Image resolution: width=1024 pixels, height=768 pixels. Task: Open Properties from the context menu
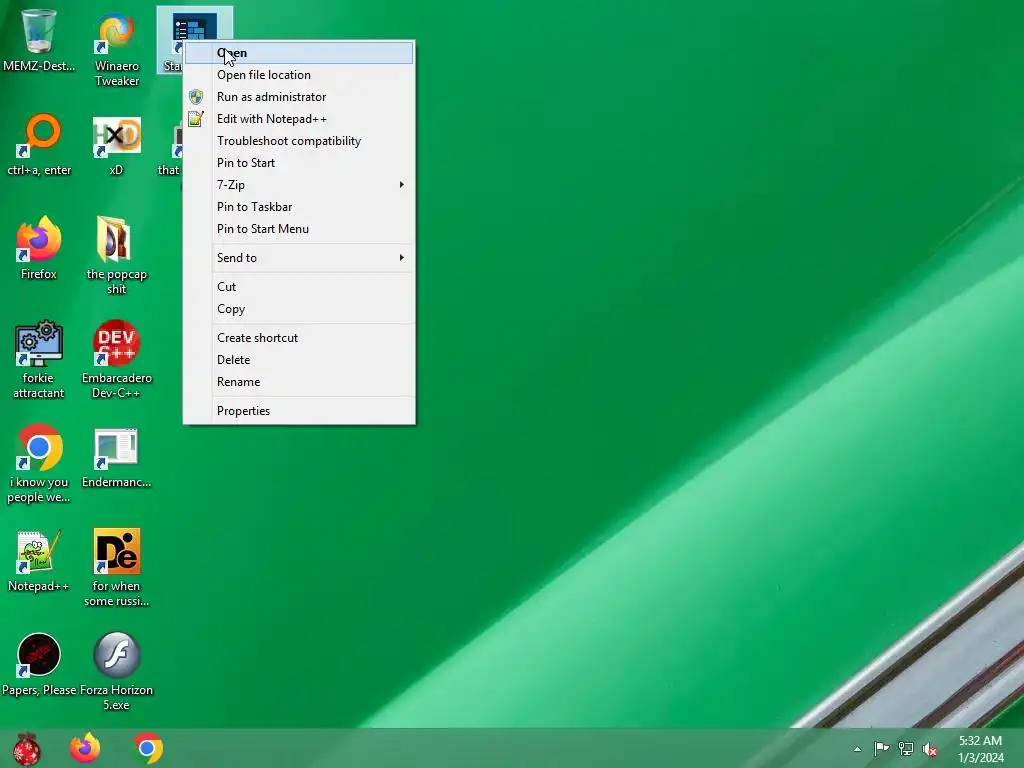coord(299,411)
